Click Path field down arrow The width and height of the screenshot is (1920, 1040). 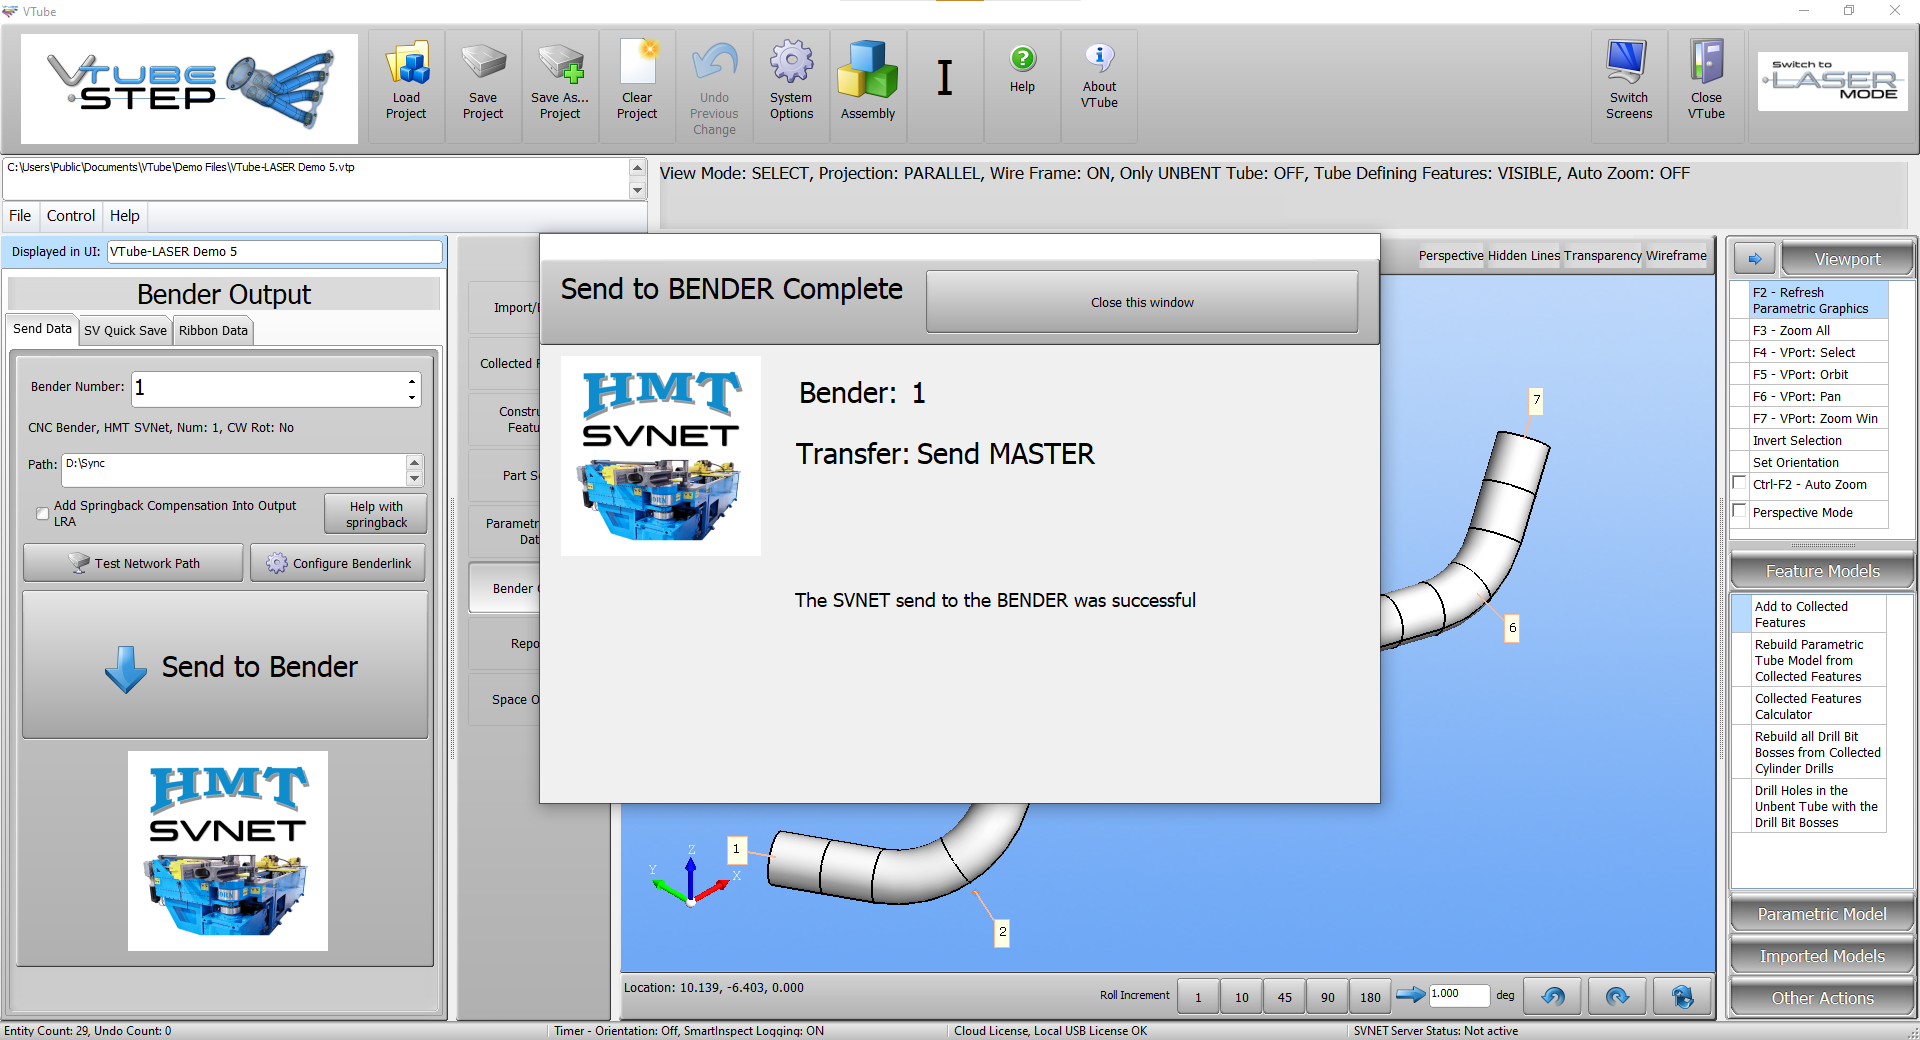[x=414, y=478]
